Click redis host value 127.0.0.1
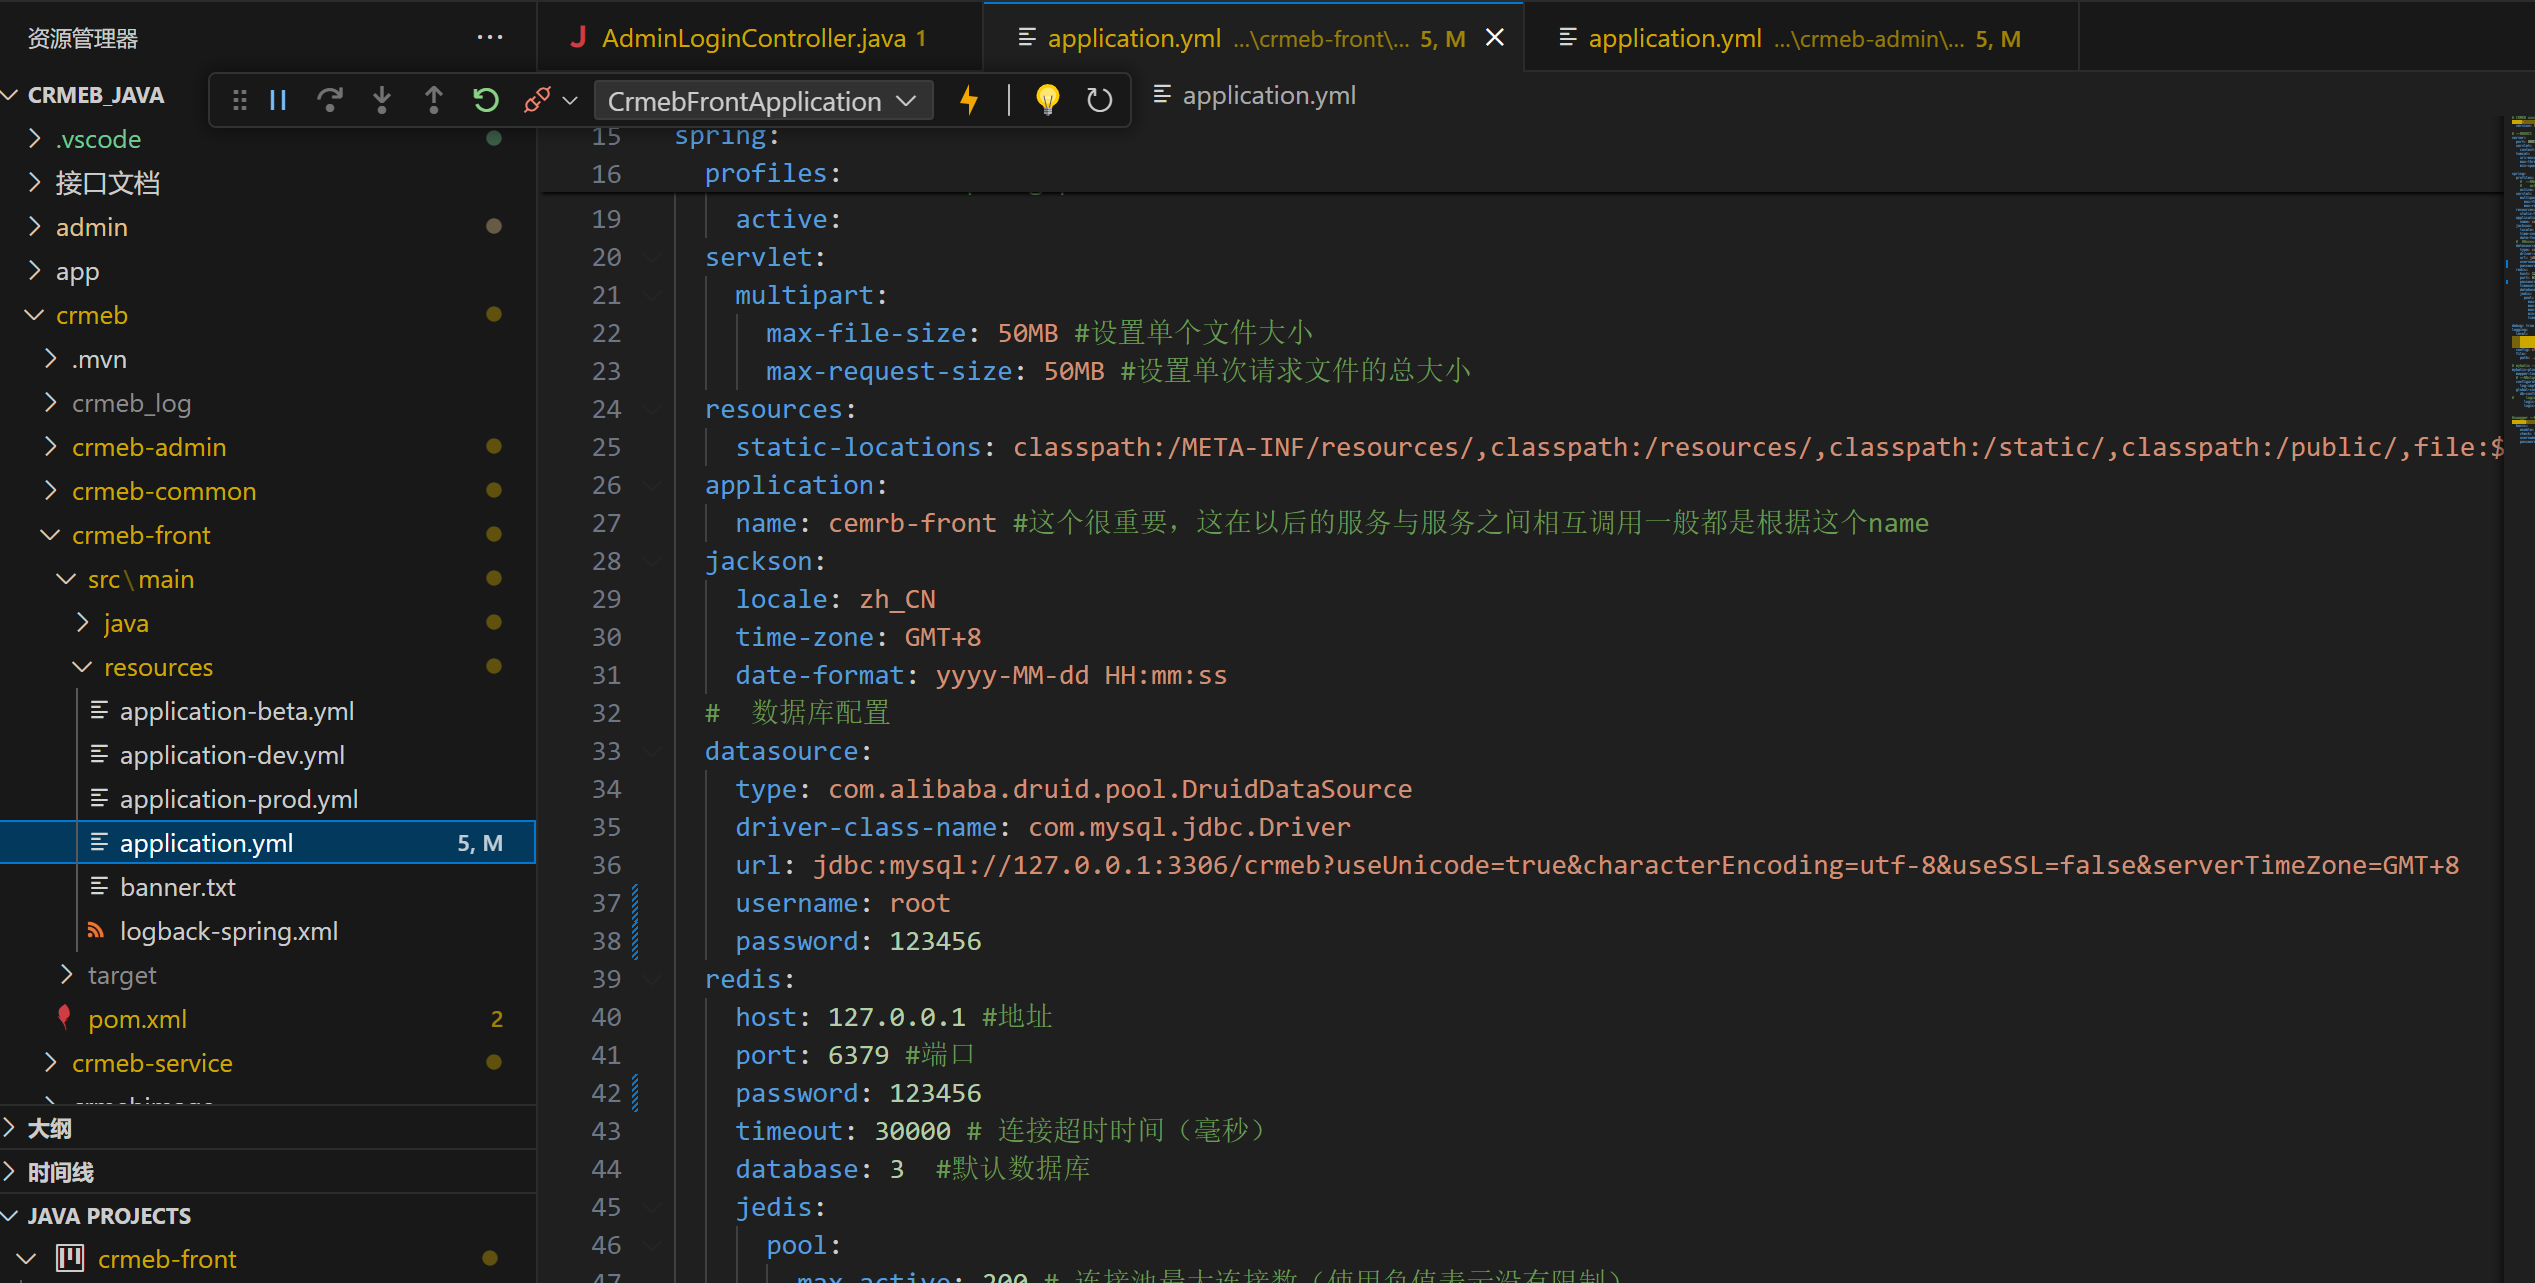This screenshot has height=1283, width=2535. pos(896,1018)
